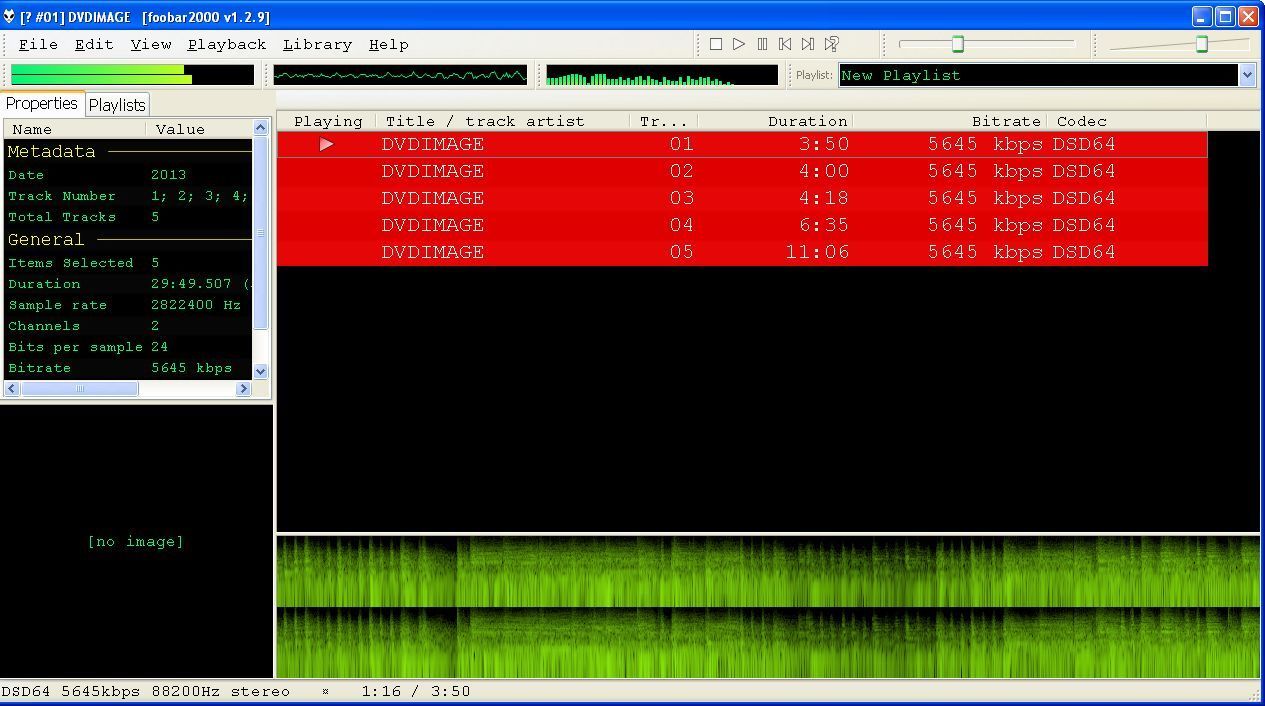Image resolution: width=1265 pixels, height=706 pixels.
Task: Switch to the Properties tab
Action: coord(42,104)
